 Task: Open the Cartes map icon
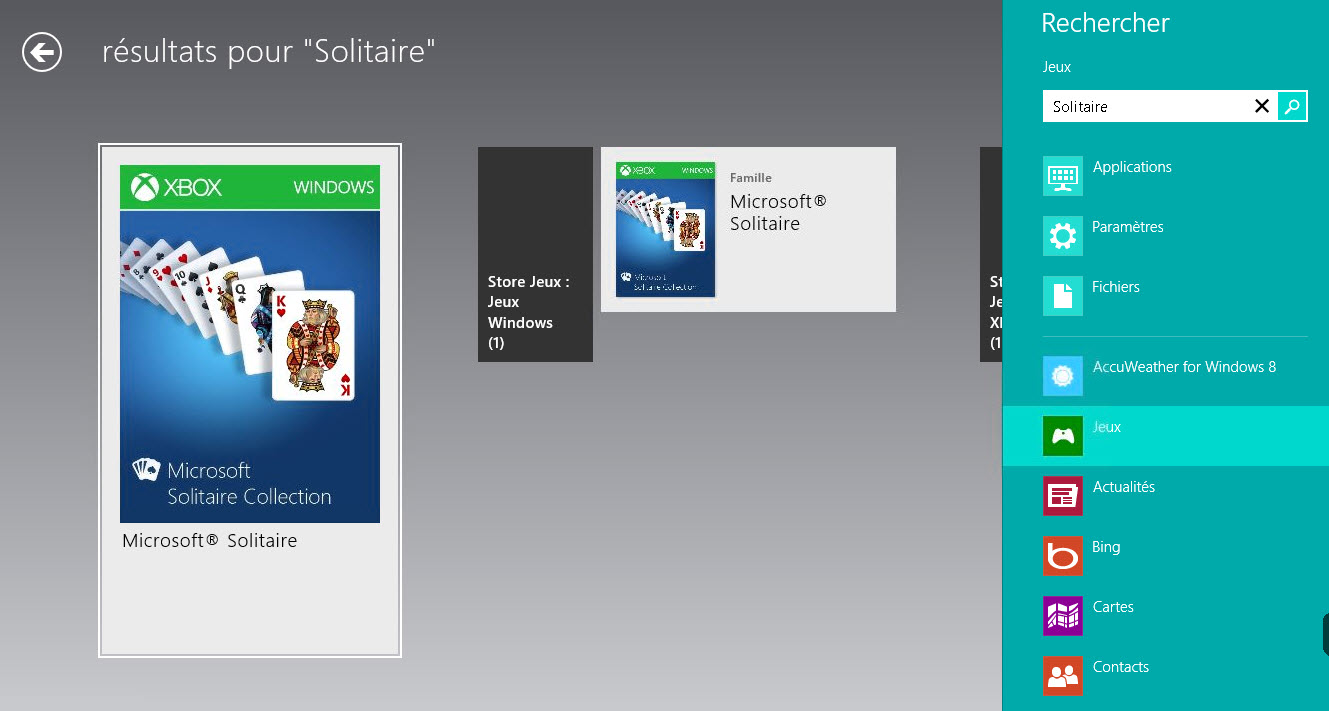[x=1063, y=616]
